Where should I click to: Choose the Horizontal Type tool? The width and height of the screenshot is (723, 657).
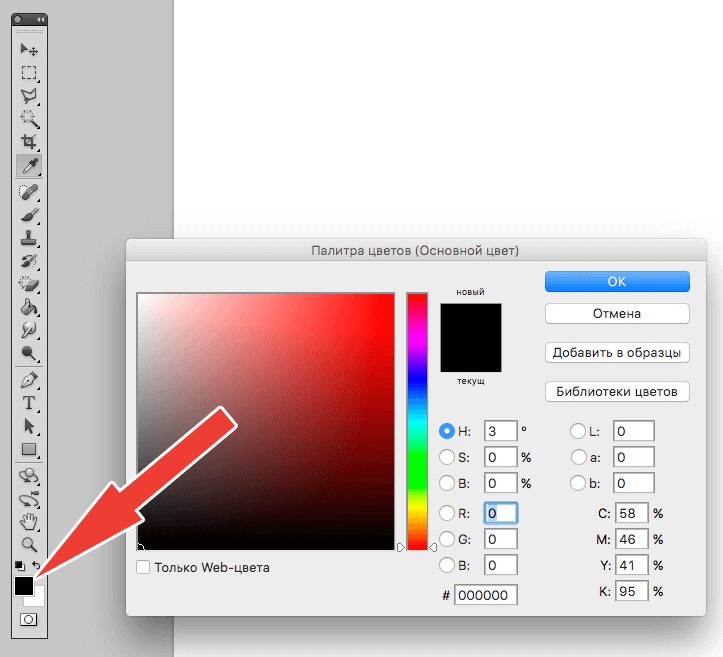point(30,403)
